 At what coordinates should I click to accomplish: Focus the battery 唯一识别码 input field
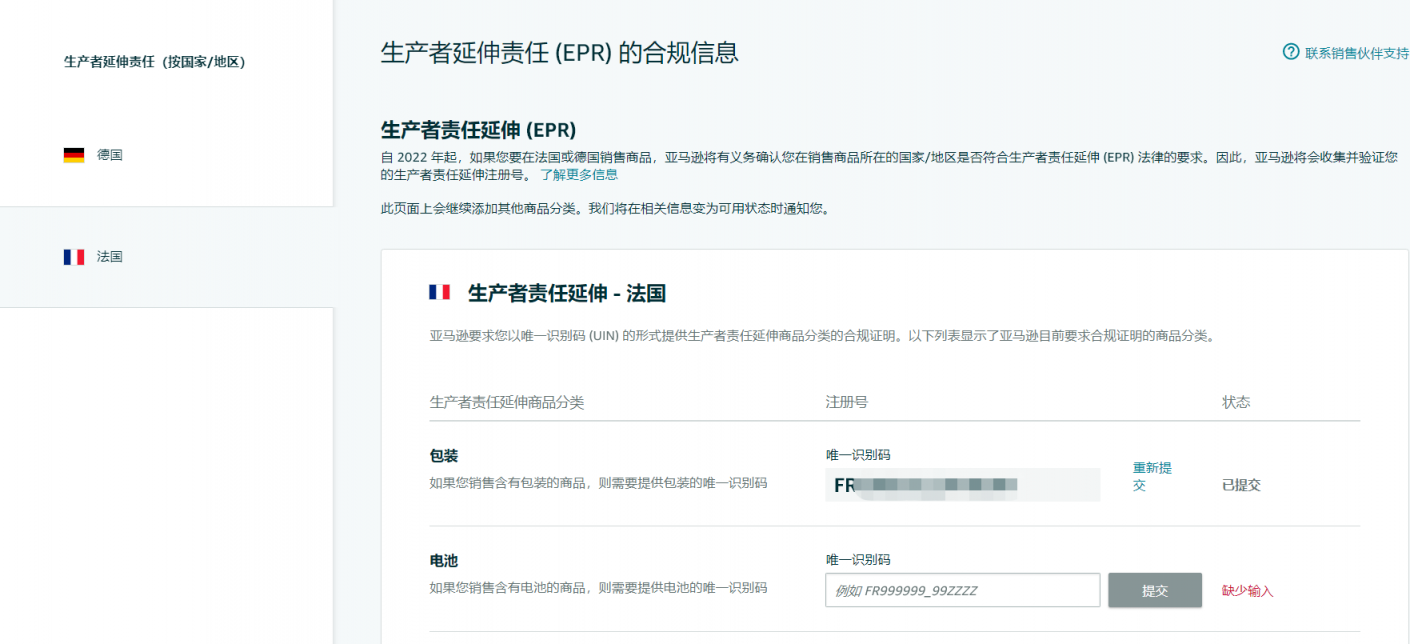click(962, 590)
